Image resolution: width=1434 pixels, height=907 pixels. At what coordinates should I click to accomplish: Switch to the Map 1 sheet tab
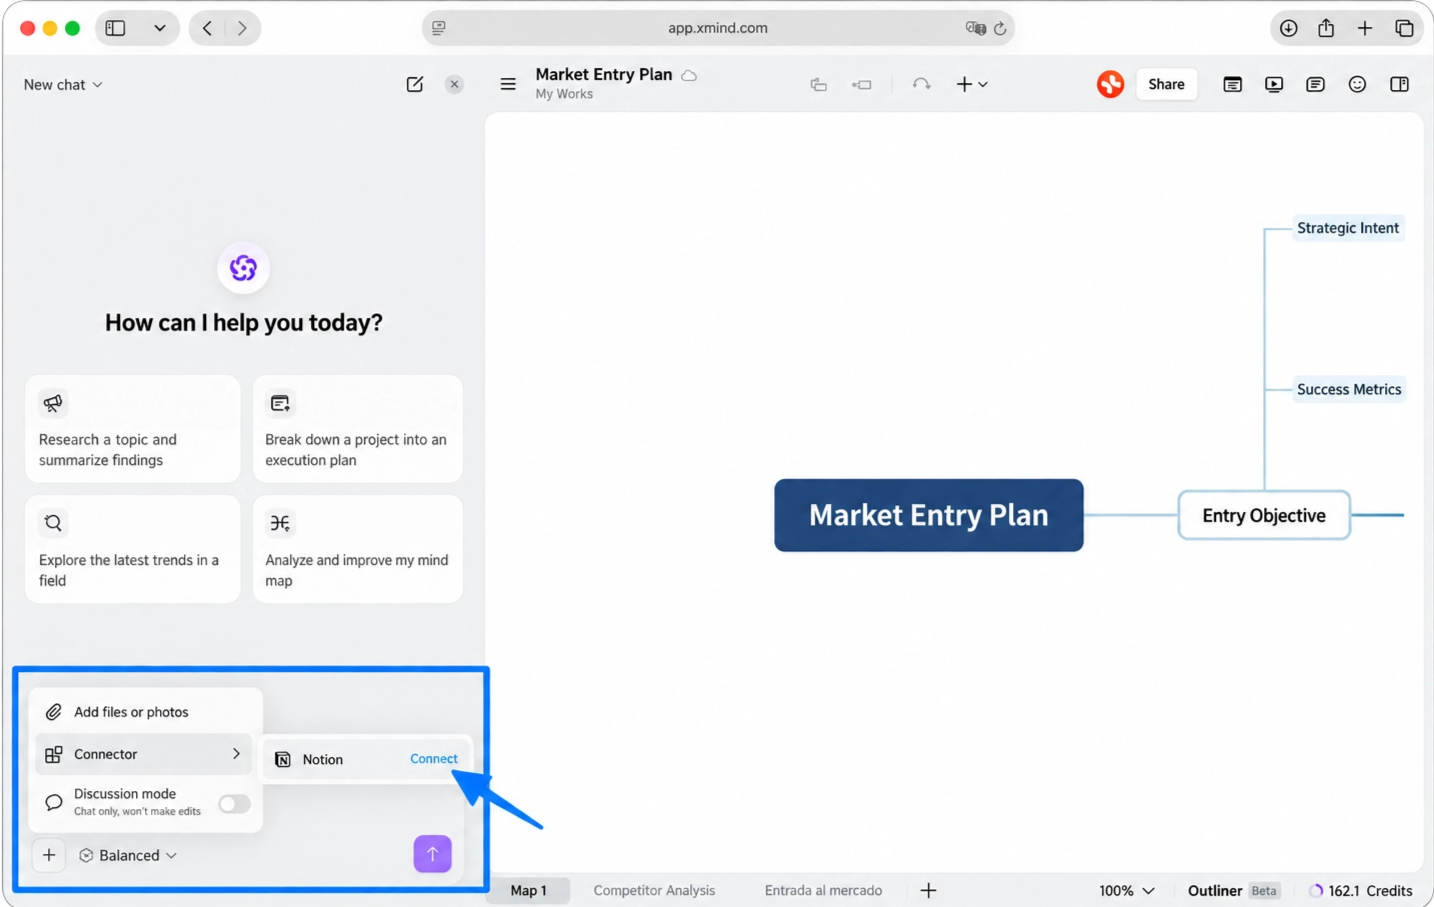click(x=529, y=890)
